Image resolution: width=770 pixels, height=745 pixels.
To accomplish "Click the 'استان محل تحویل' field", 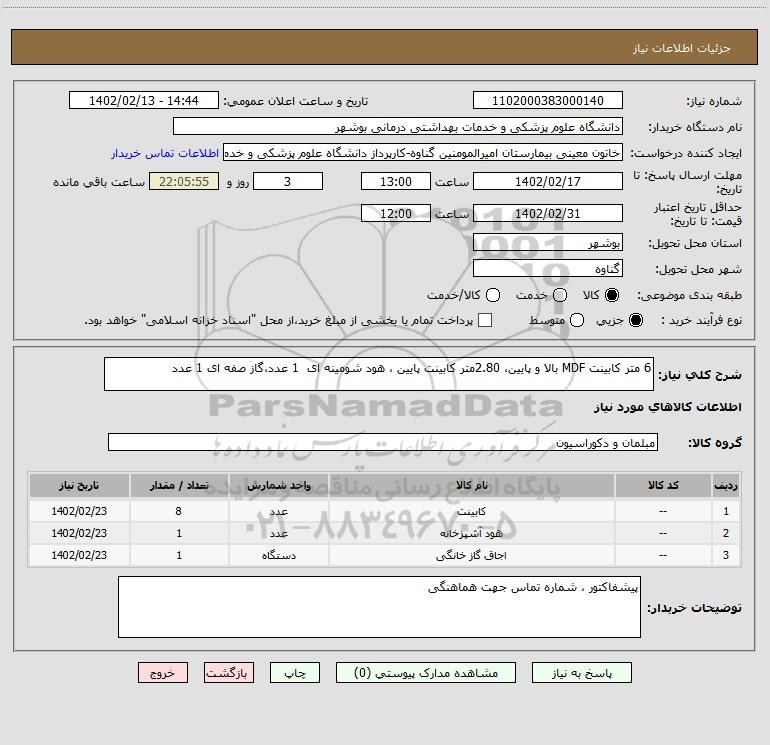I will [547, 243].
